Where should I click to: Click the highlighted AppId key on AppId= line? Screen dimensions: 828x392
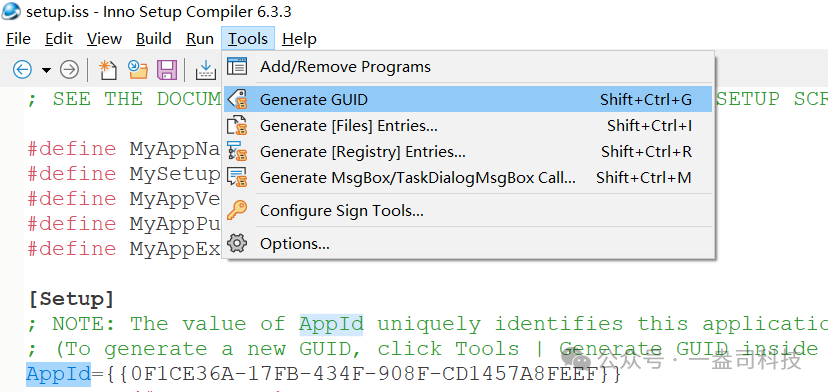pos(59,374)
